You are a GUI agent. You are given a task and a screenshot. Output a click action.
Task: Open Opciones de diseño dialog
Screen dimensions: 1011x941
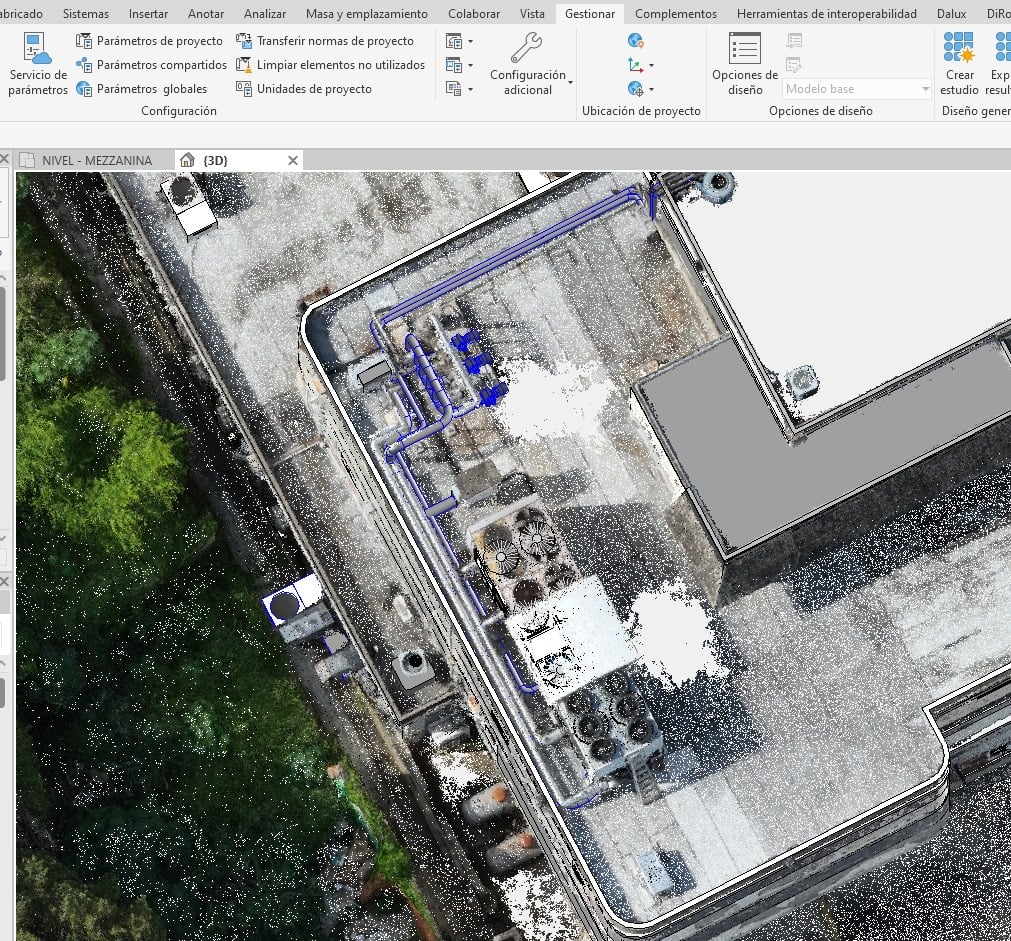click(745, 63)
